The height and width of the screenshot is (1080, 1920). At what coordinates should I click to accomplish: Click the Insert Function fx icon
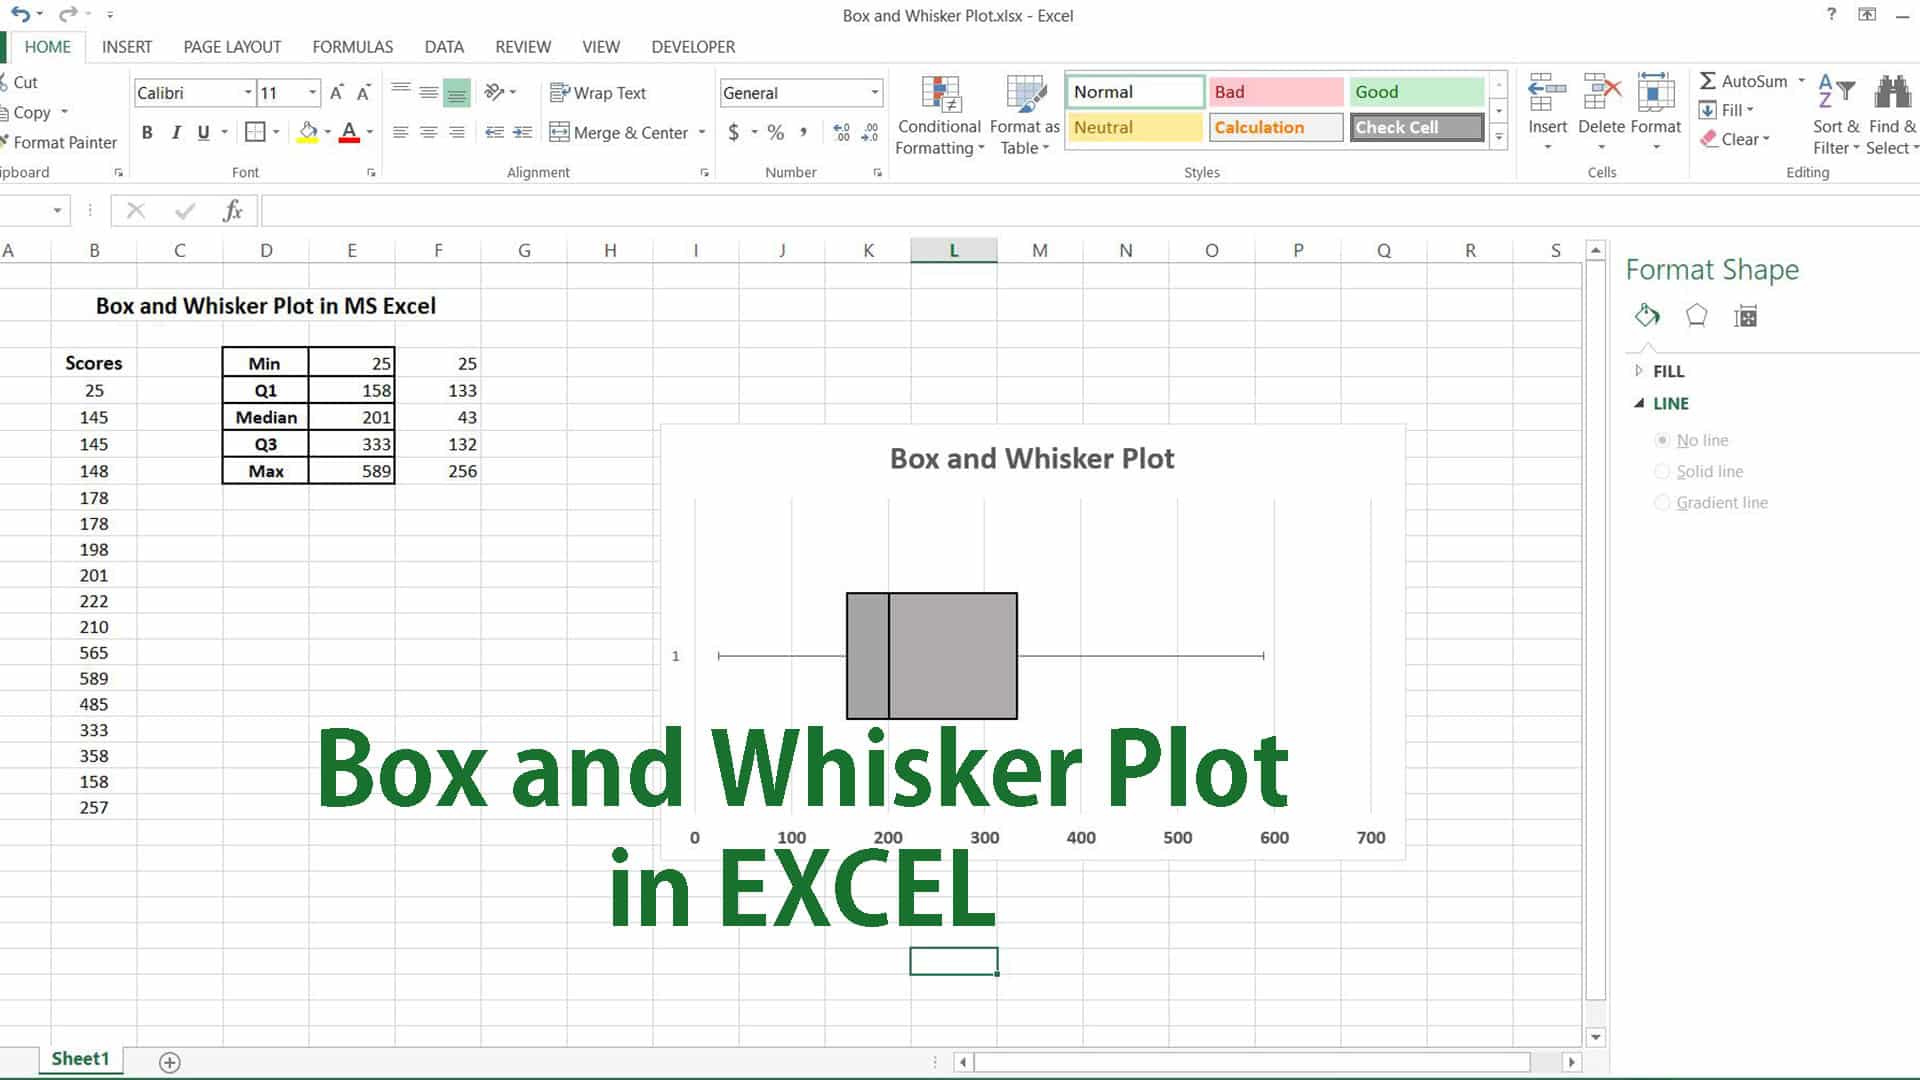point(233,211)
